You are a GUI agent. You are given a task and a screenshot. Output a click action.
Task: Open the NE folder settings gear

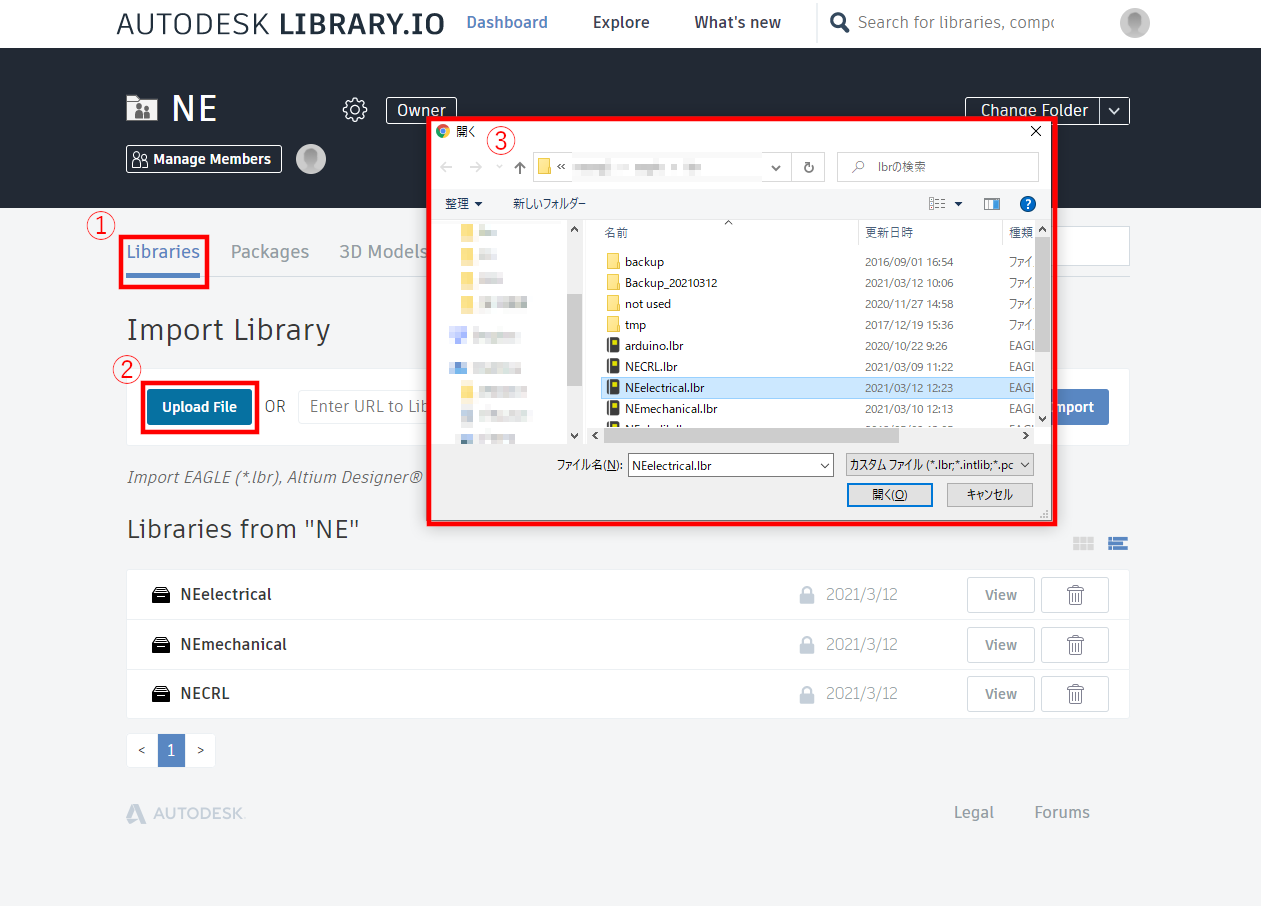[x=355, y=110]
